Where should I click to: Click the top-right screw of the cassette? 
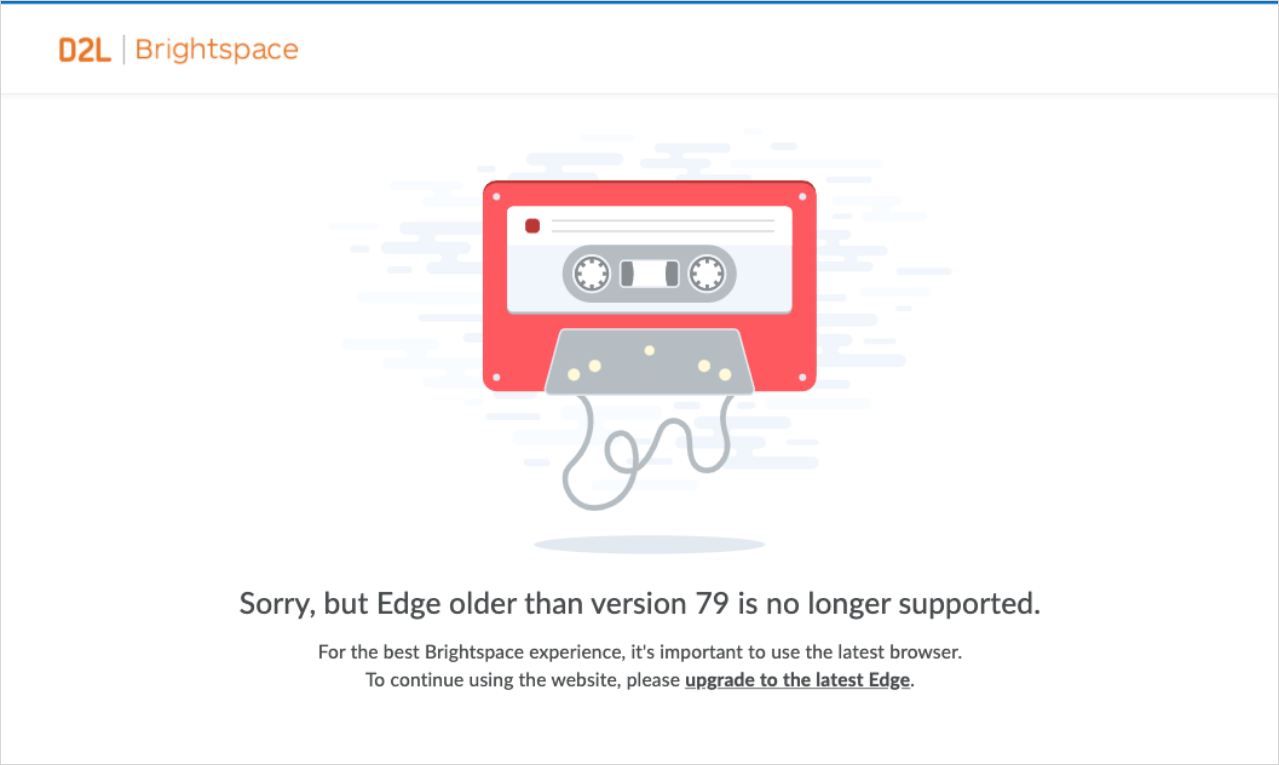point(802,196)
